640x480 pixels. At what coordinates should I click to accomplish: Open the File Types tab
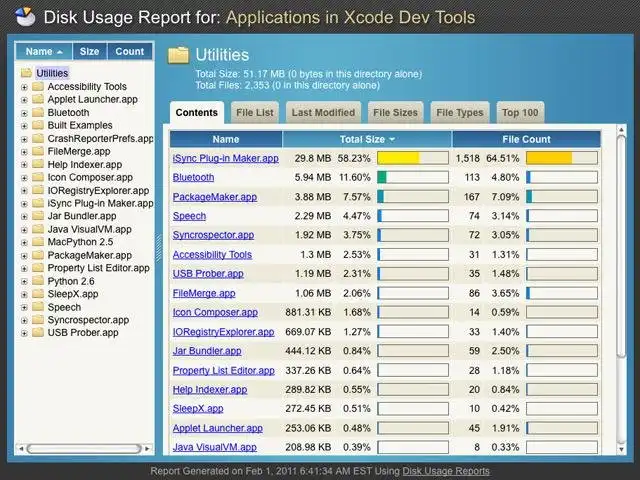[x=460, y=113]
